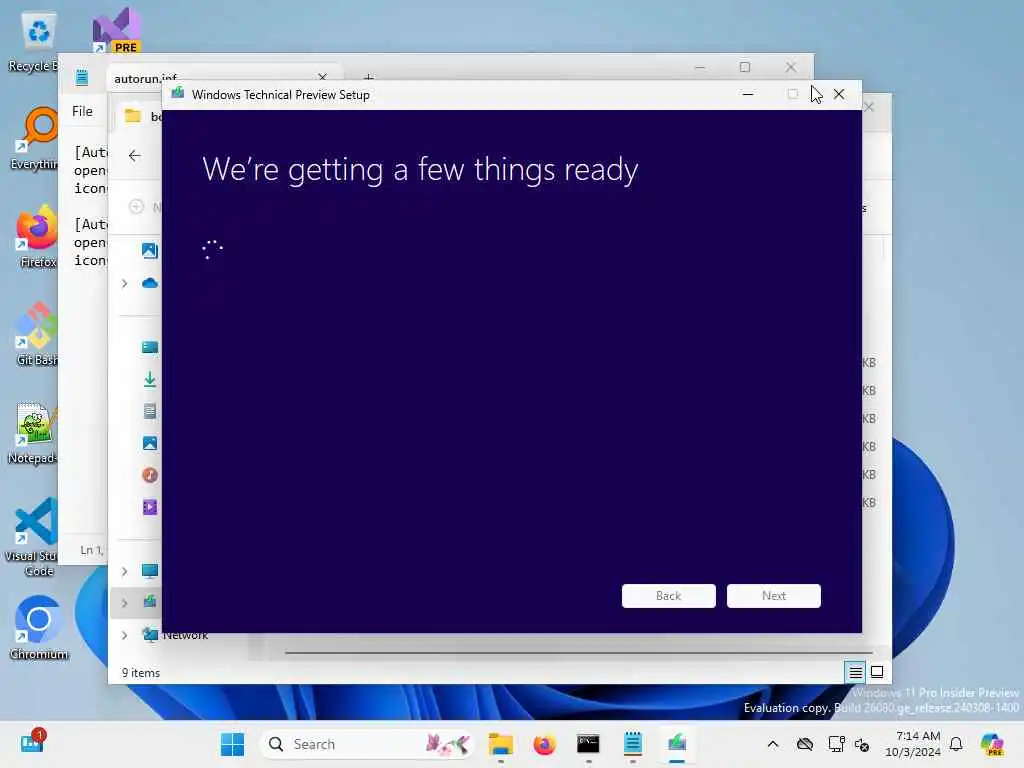Open Downloads in Explorer sidebar

[150, 379]
